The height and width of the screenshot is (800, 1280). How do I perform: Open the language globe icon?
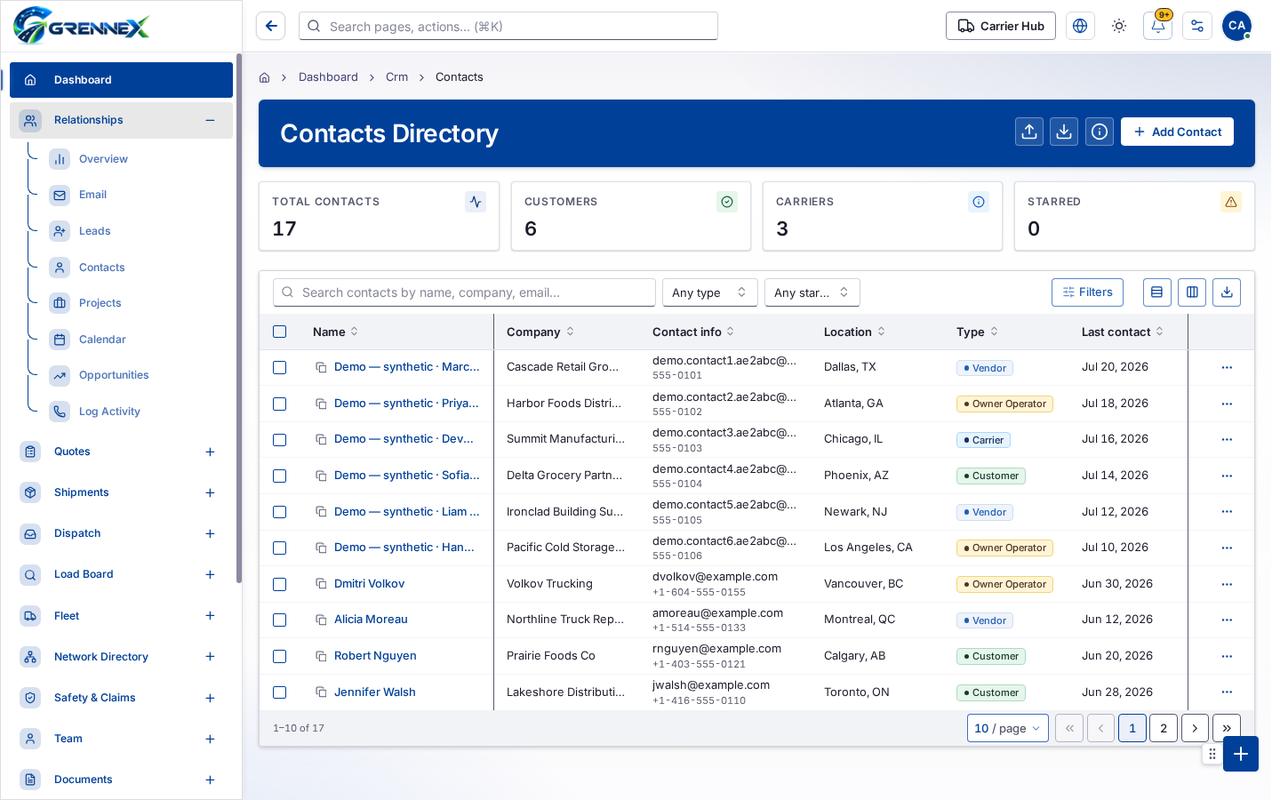coord(1080,26)
